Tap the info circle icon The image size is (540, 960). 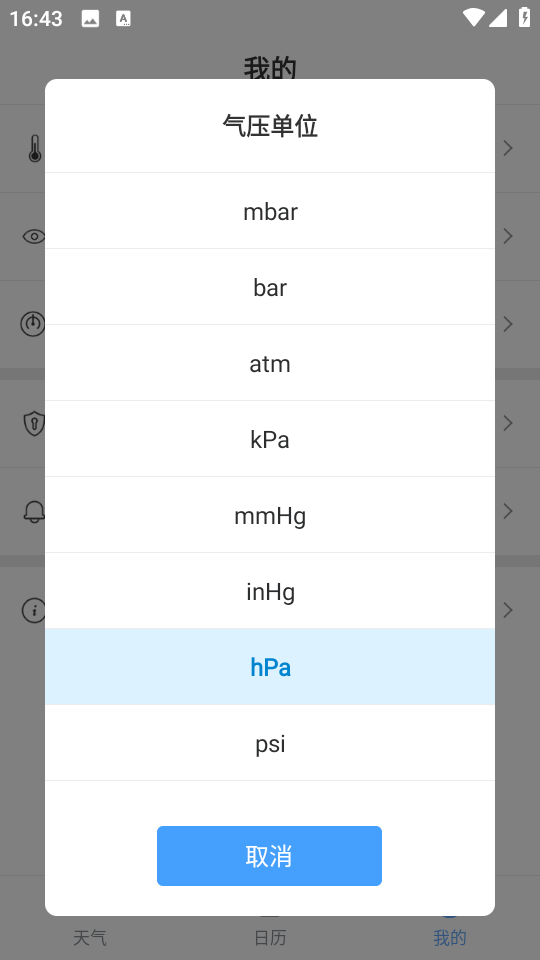(x=34, y=610)
